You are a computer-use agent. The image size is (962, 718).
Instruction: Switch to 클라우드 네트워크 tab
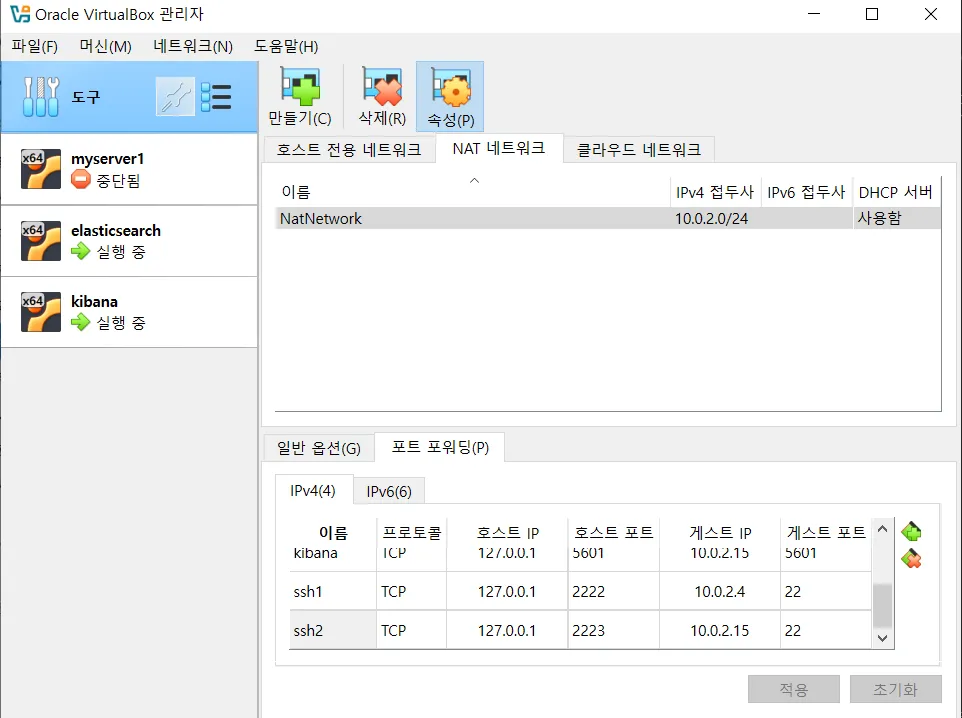639,149
